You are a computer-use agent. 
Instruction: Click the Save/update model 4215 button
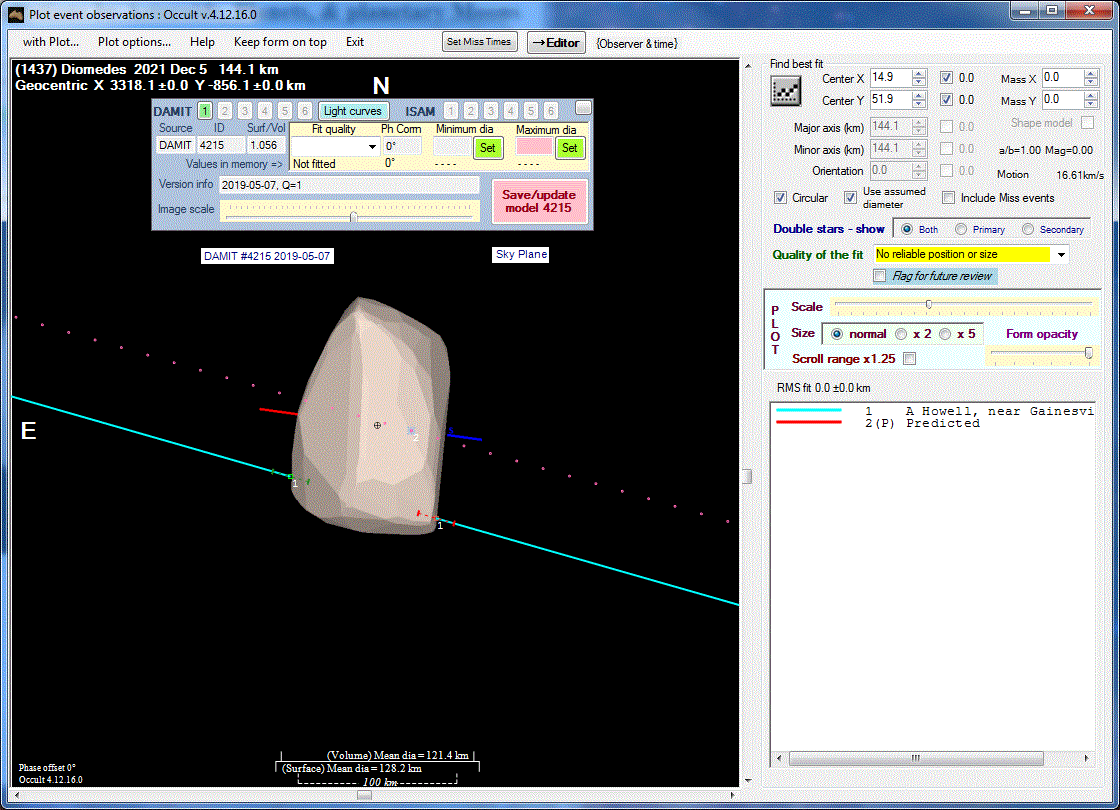pos(539,201)
